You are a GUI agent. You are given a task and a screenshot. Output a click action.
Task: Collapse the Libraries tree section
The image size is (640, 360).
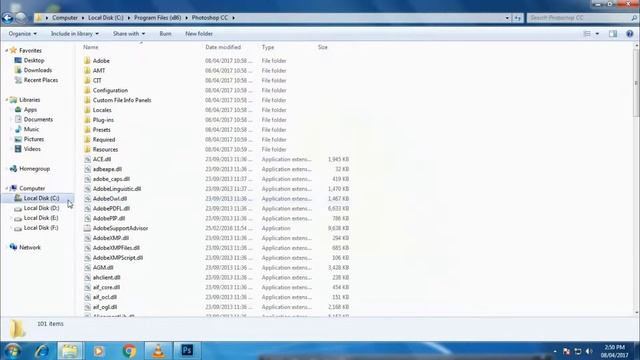6,100
